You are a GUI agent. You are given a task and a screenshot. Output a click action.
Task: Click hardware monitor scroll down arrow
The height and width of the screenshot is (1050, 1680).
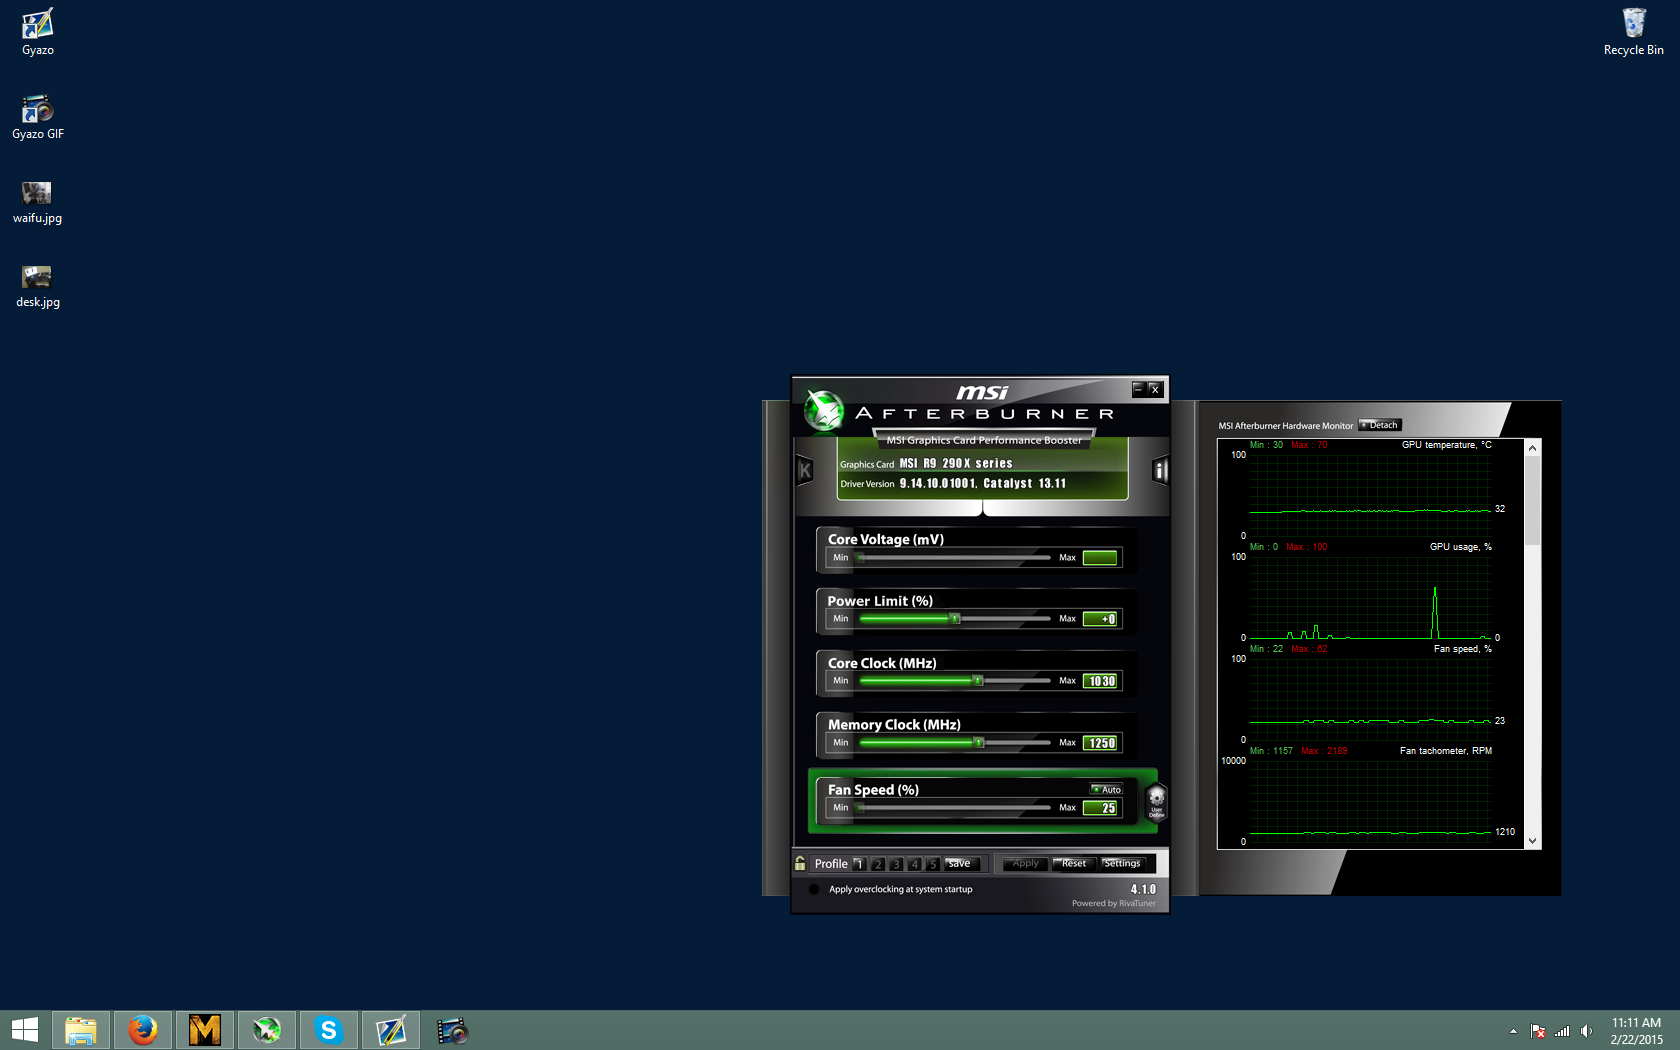(1532, 841)
